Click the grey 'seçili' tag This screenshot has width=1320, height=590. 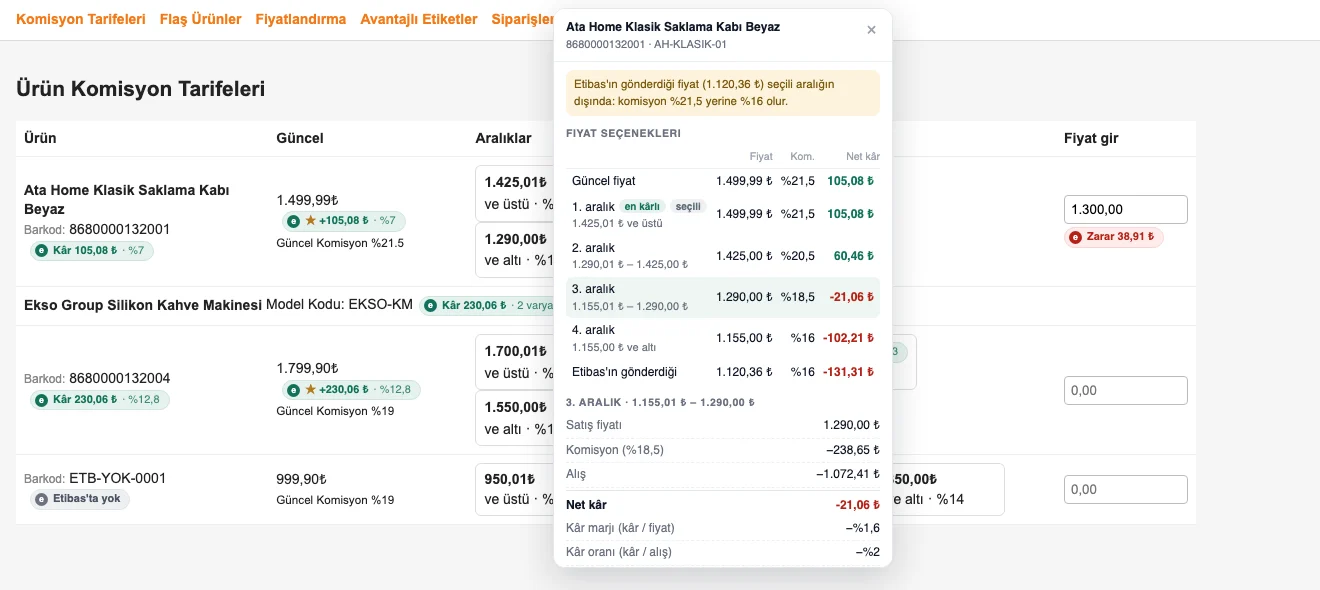pos(688,206)
